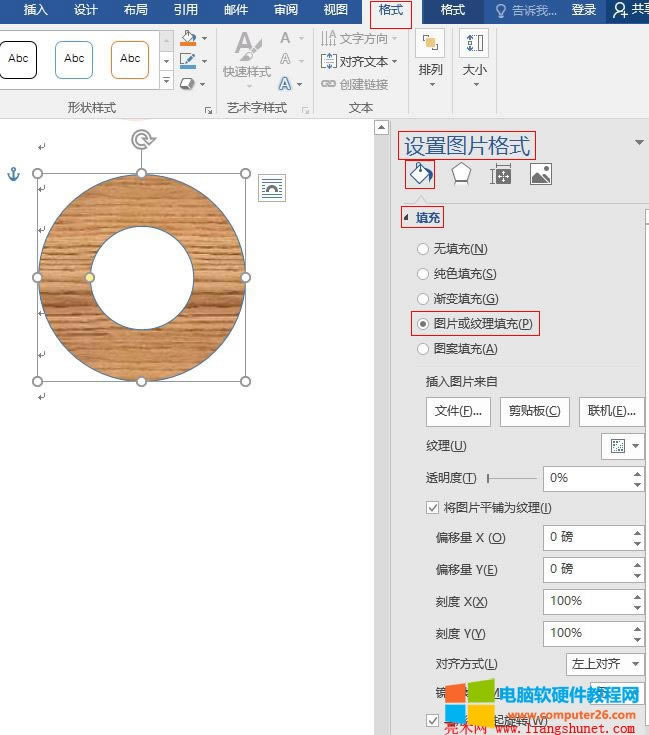Click the 排列 (Arrange) icon
The width and height of the screenshot is (649, 735).
click(430, 52)
